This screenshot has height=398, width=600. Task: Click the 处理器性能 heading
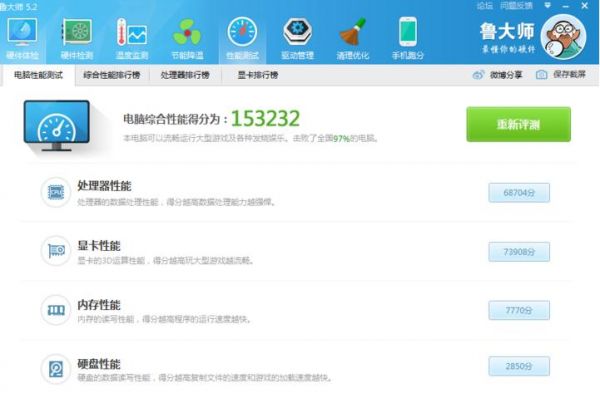[104, 186]
